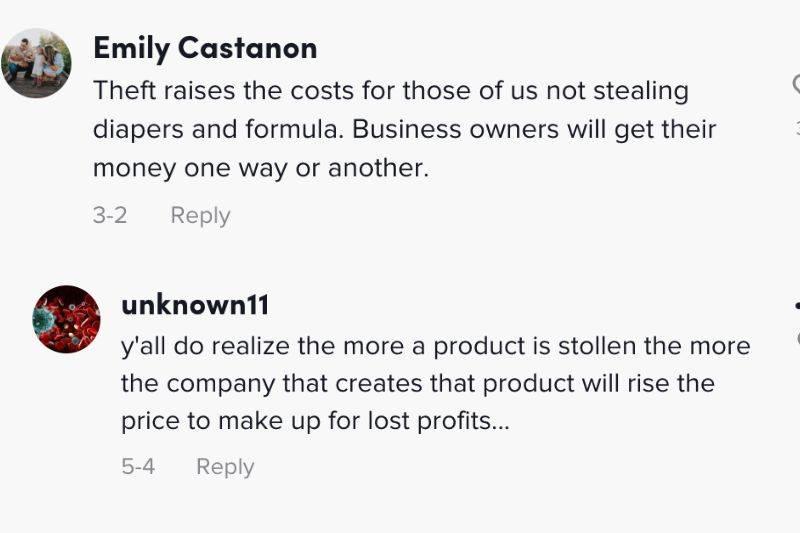
Task: Select the line starting "Theft raises the costs"
Action: pos(391,91)
